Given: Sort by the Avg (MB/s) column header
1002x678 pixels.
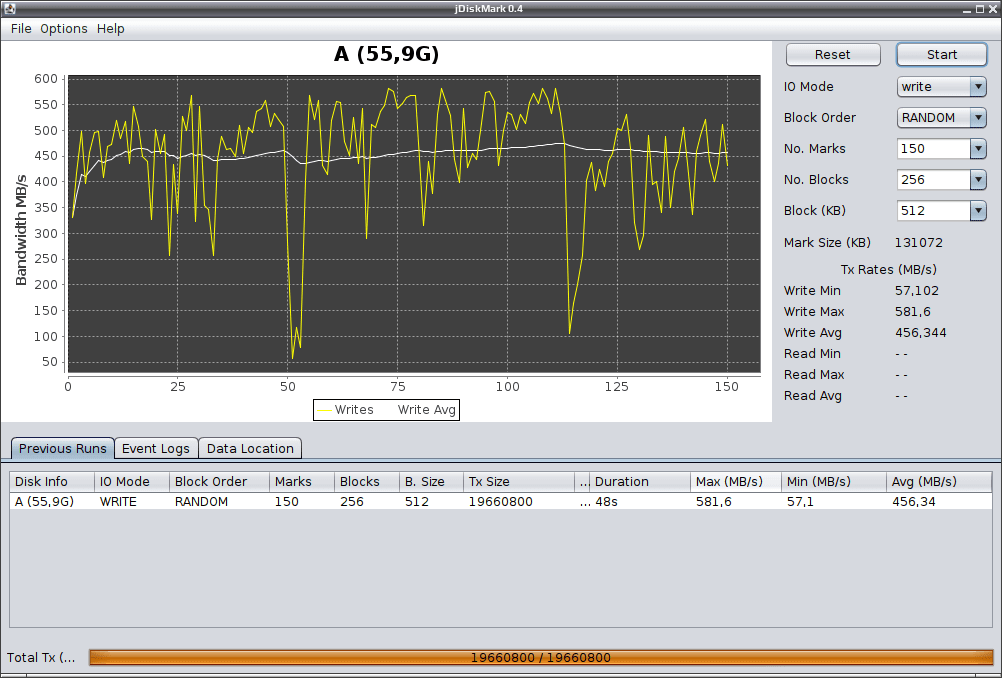Looking at the screenshot, I should coord(939,482).
